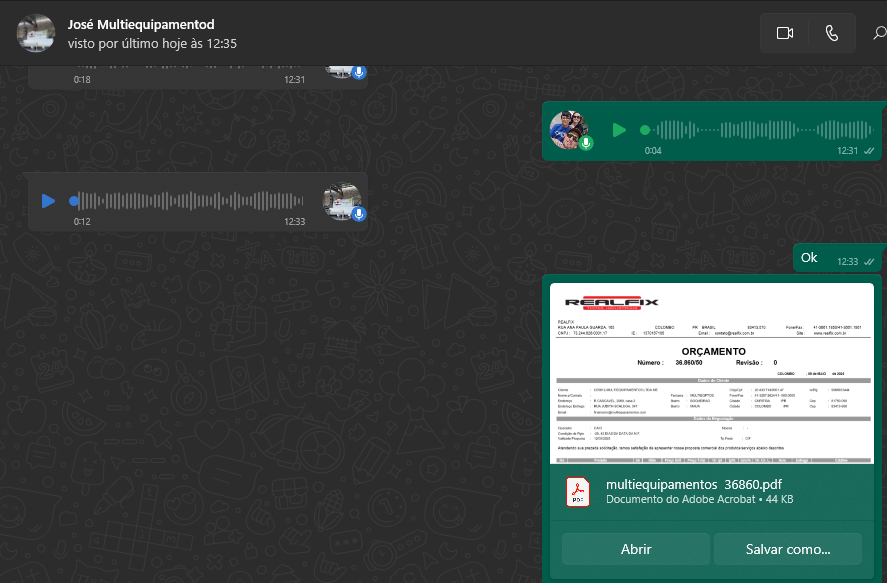Screen dimensions: 887x583
Task: Start a voice call with José
Action: (x=832, y=33)
